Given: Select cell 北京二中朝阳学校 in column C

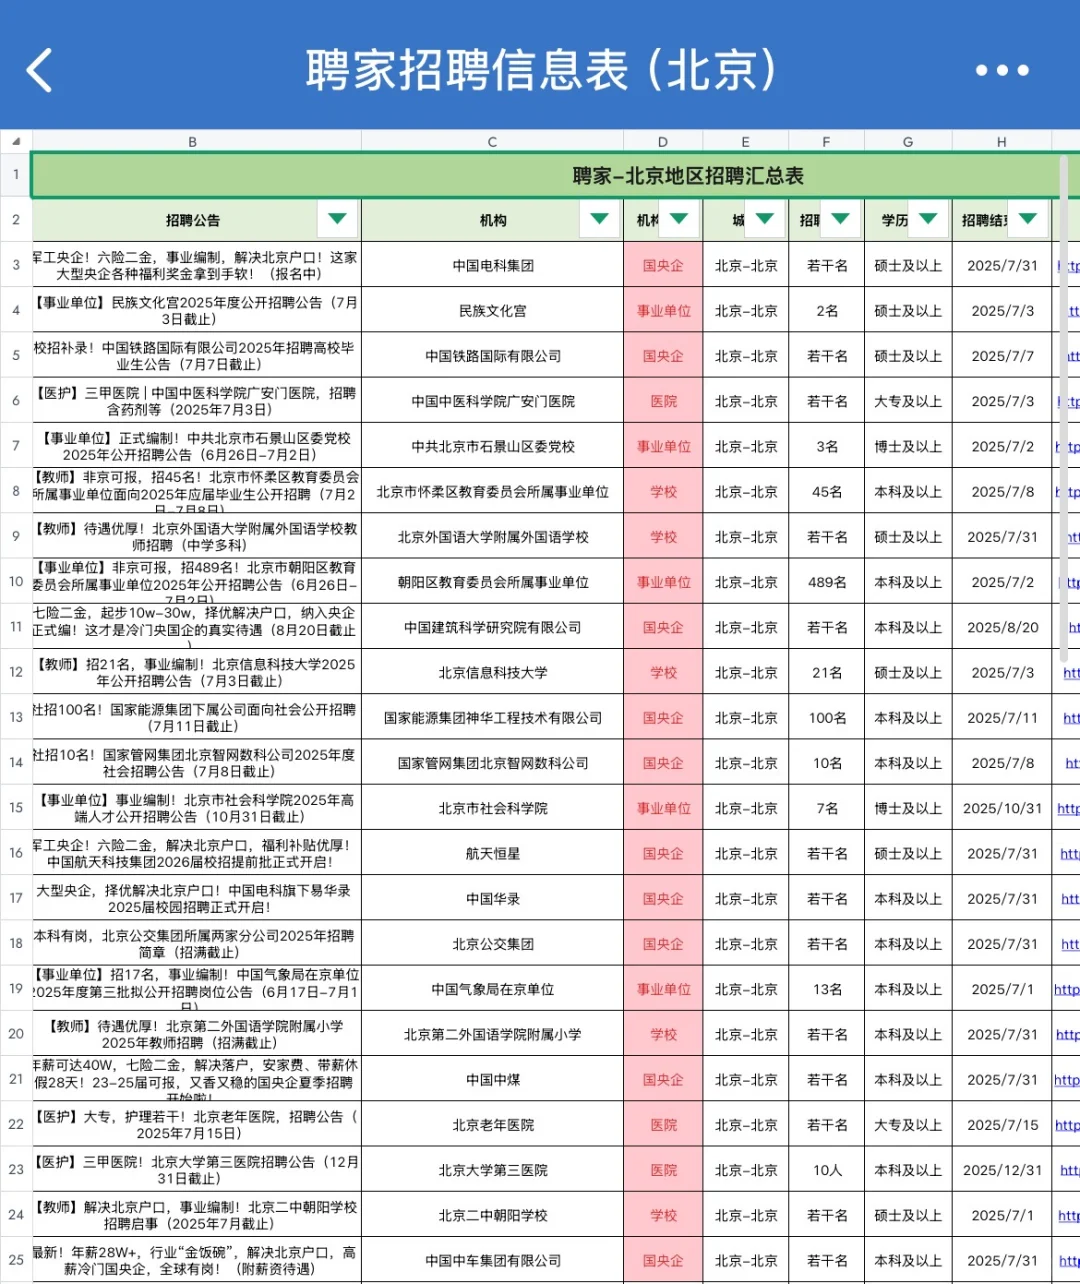Looking at the screenshot, I should pyautogui.click(x=493, y=1215).
